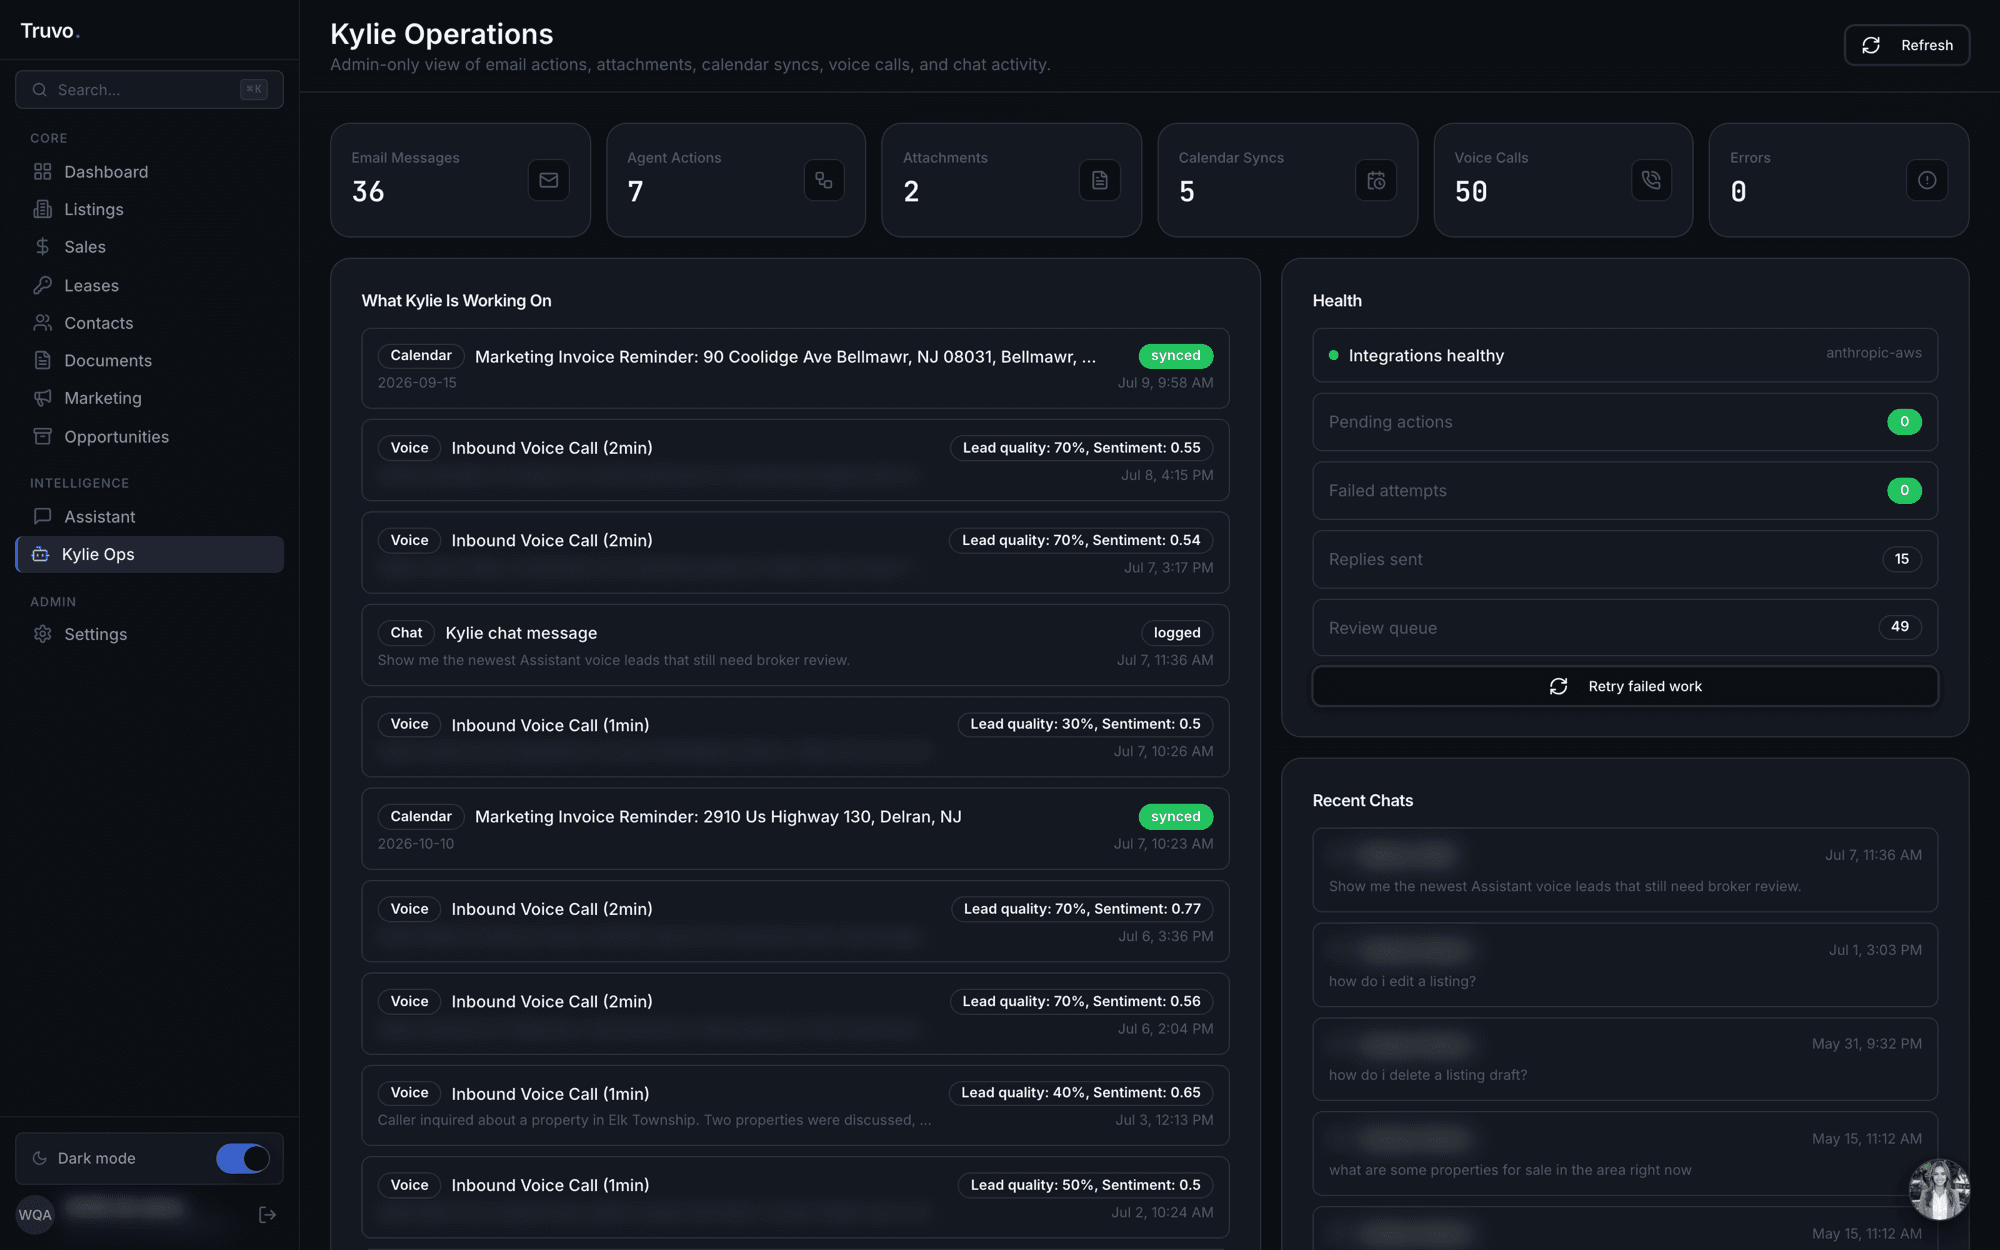
Task: Click the Pending actions row
Action: (1625, 422)
